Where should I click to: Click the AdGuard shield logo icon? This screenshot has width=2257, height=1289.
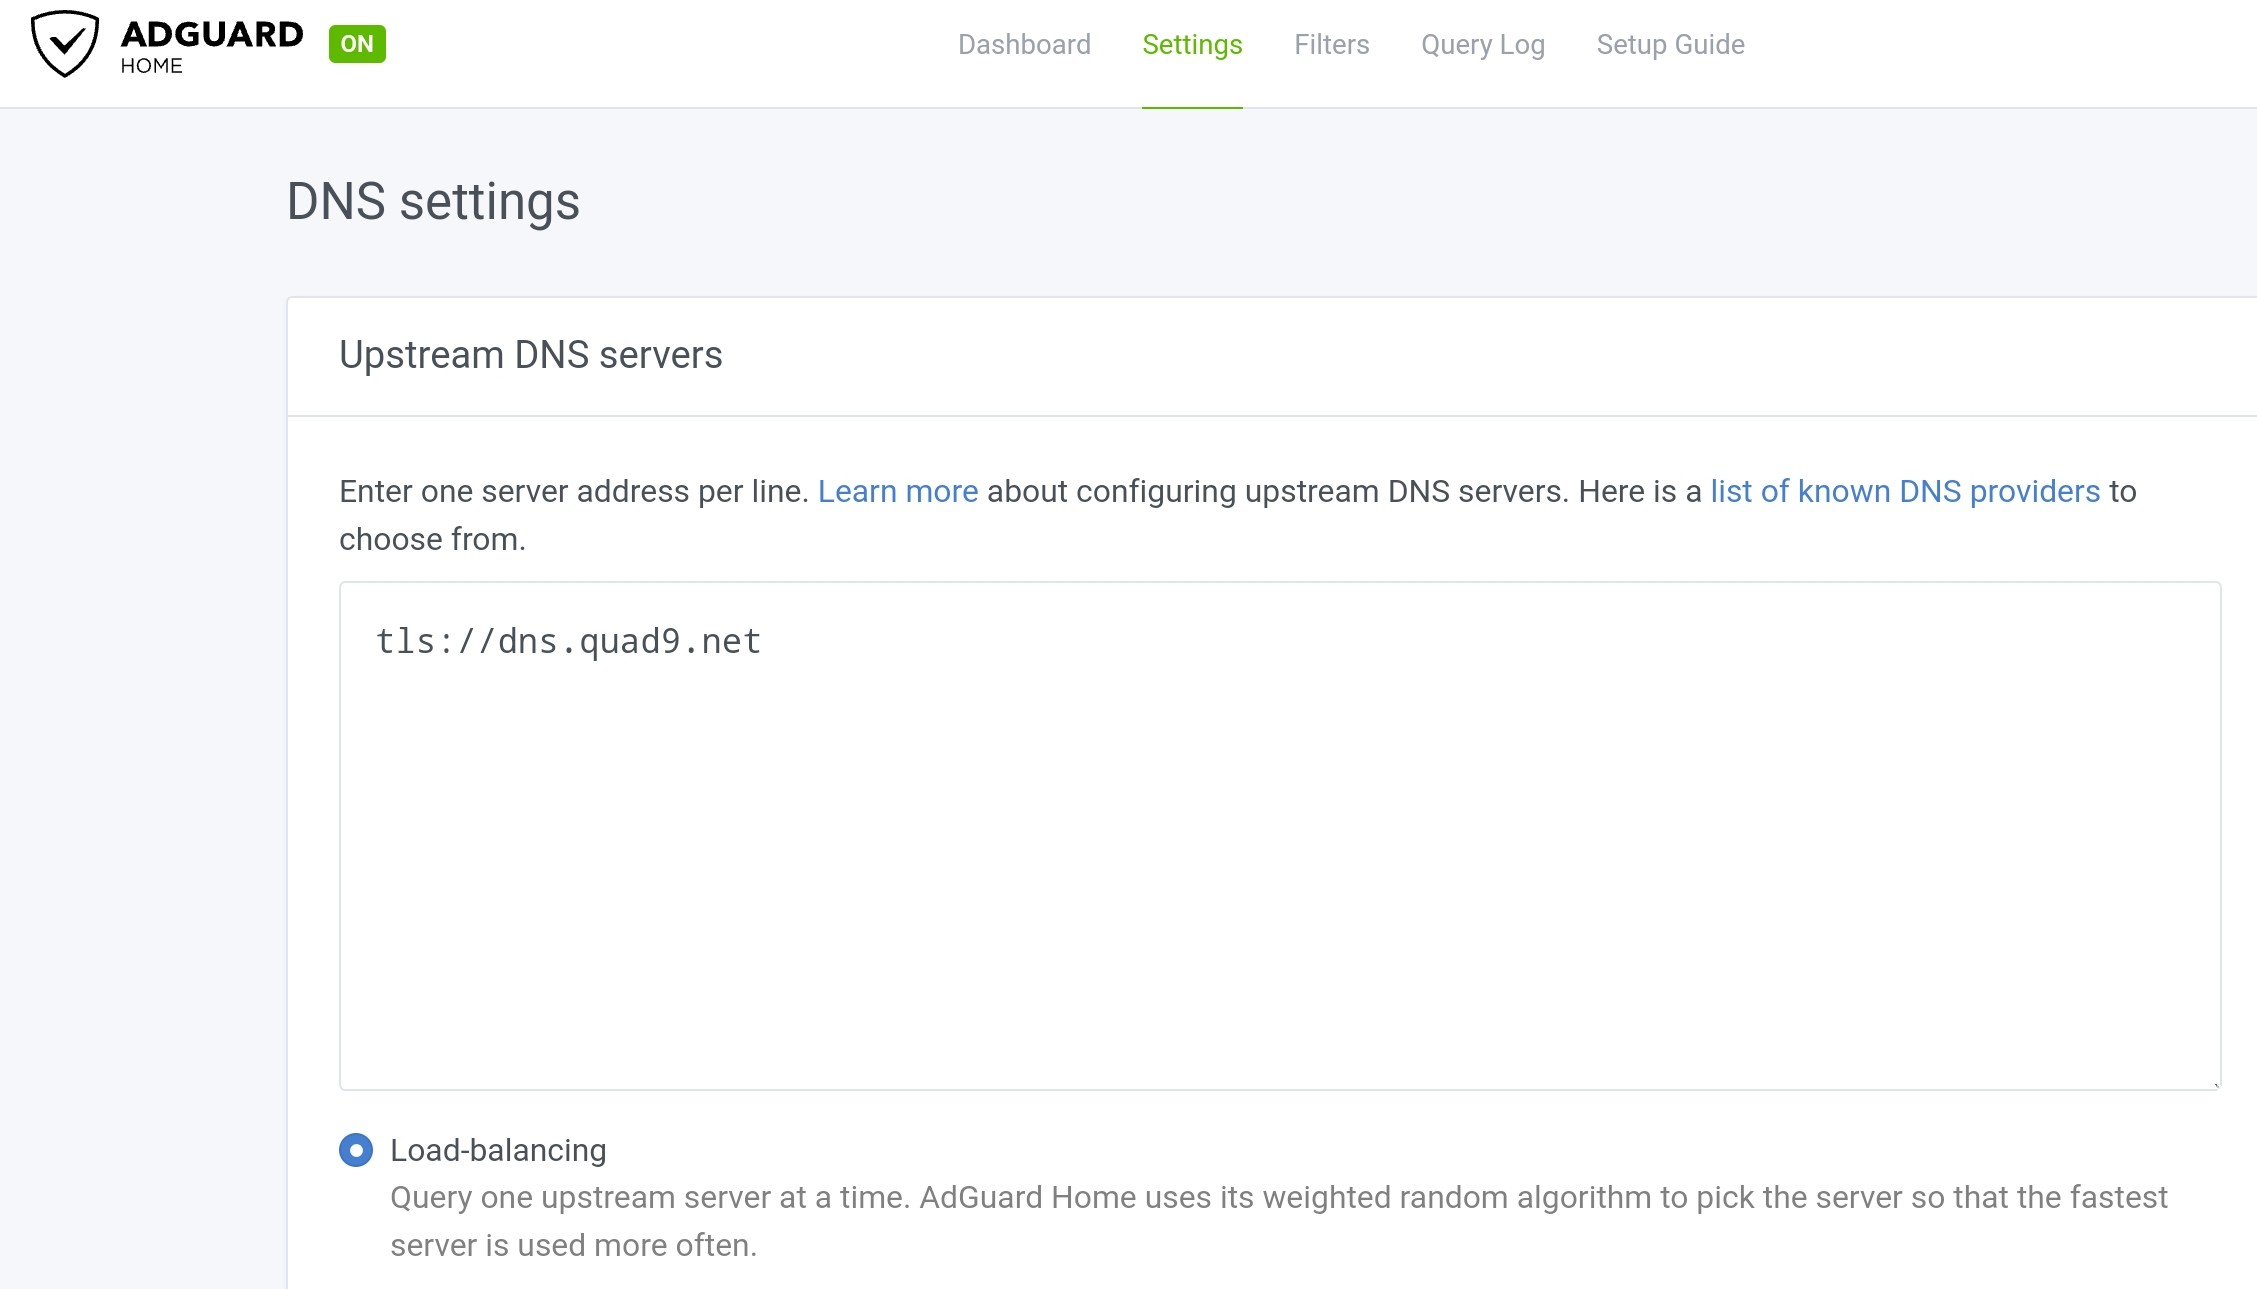(64, 44)
